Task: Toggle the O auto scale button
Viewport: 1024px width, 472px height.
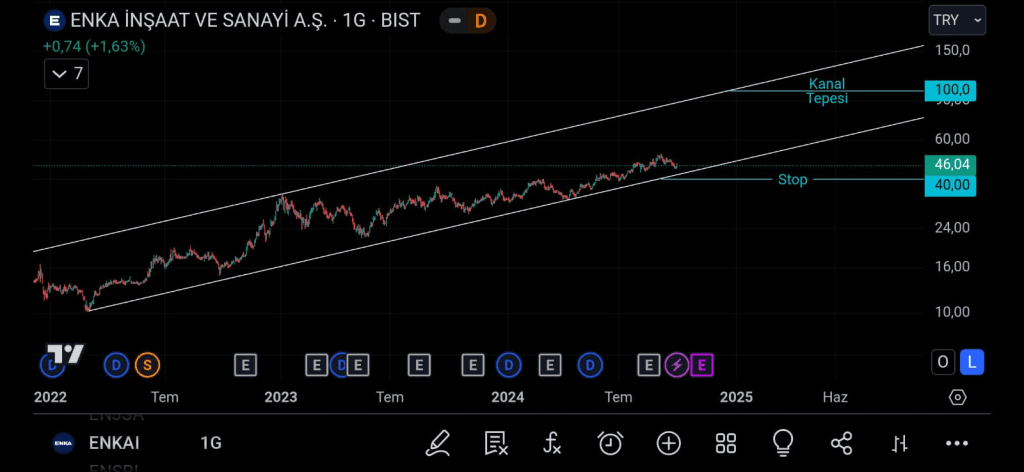Action: [943, 362]
